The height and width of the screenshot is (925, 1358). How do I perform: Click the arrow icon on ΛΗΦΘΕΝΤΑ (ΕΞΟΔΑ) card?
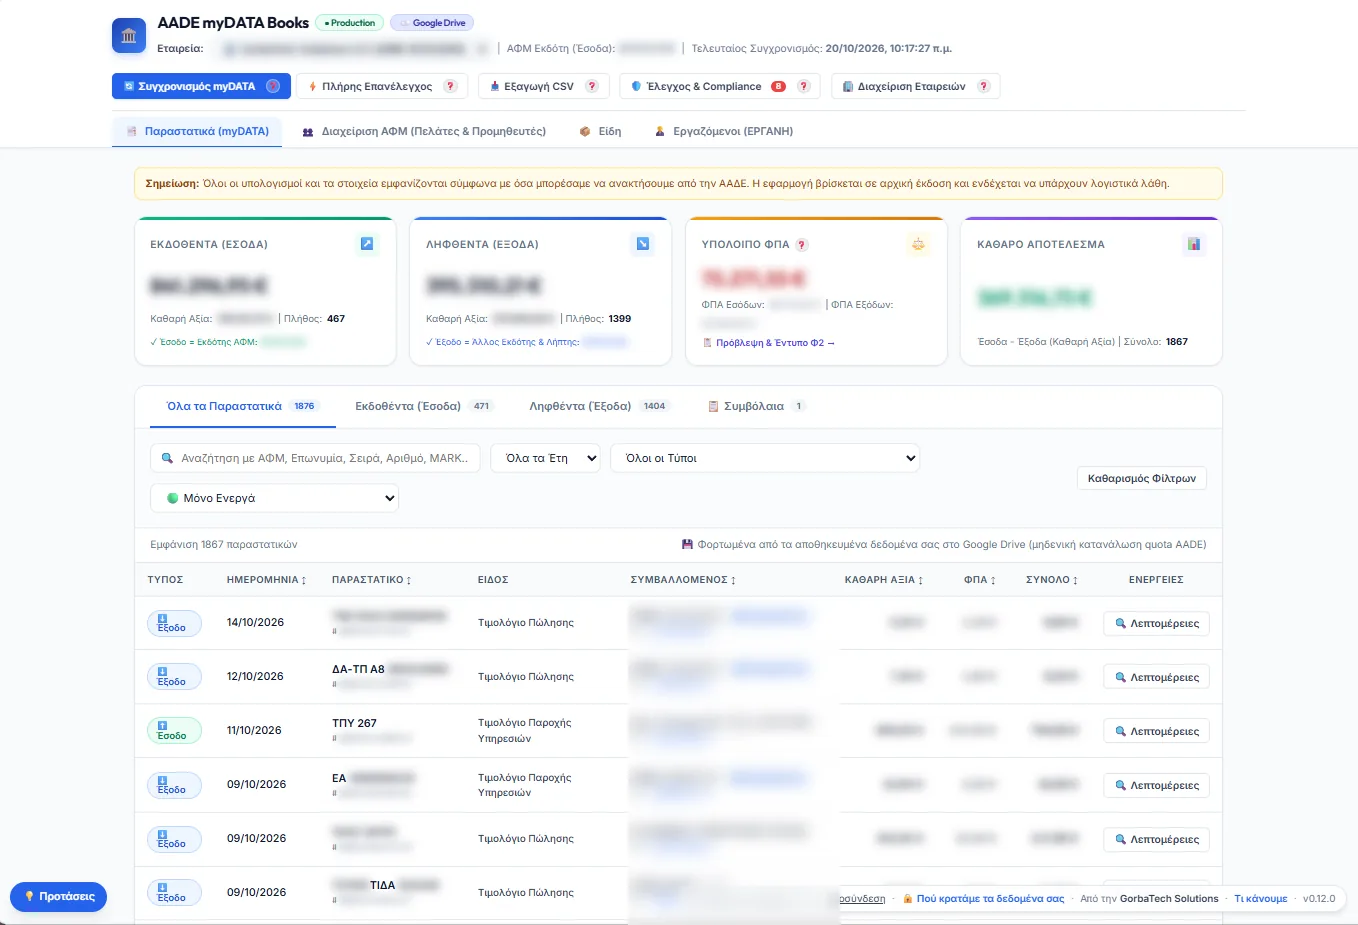click(643, 244)
